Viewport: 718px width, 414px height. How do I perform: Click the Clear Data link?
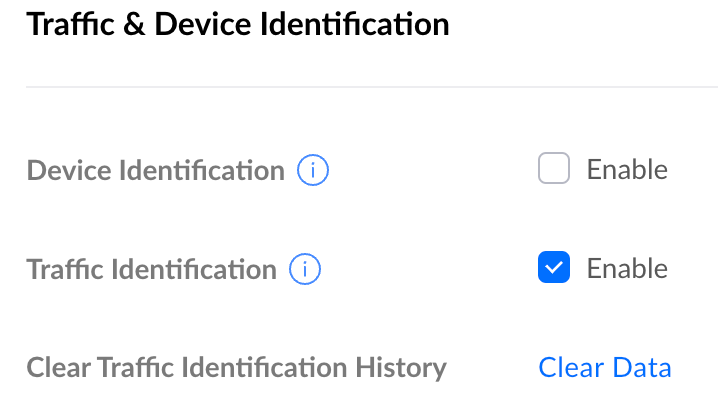pyautogui.click(x=605, y=367)
